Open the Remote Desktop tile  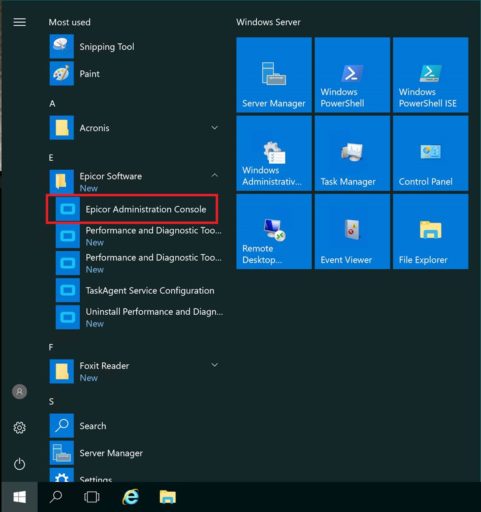coord(274,232)
